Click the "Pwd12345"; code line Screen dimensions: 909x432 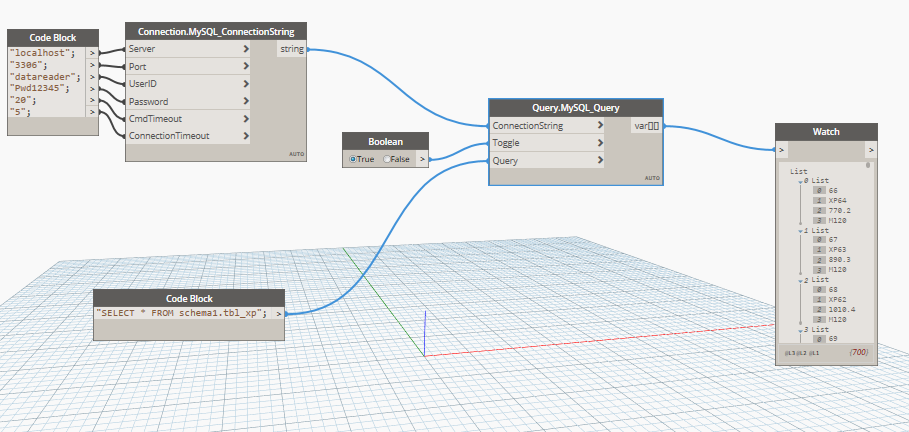point(41,88)
